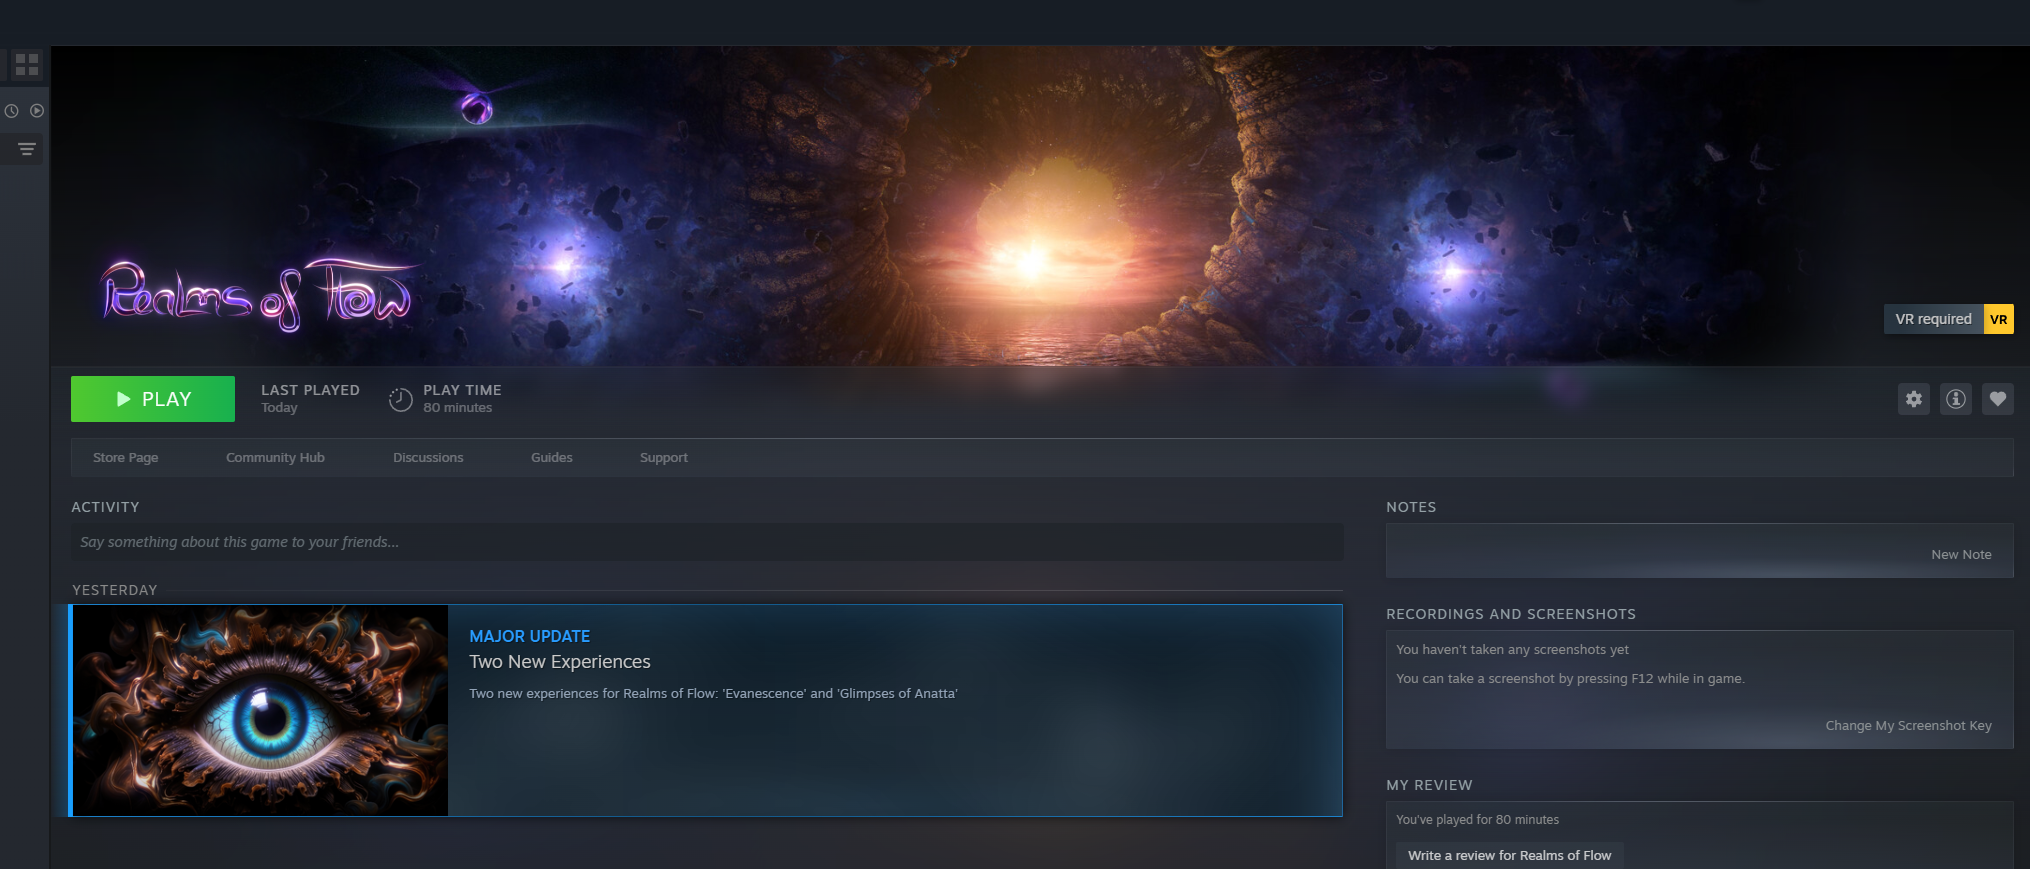Create a New Note
The height and width of the screenshot is (869, 2030).
tap(1961, 554)
